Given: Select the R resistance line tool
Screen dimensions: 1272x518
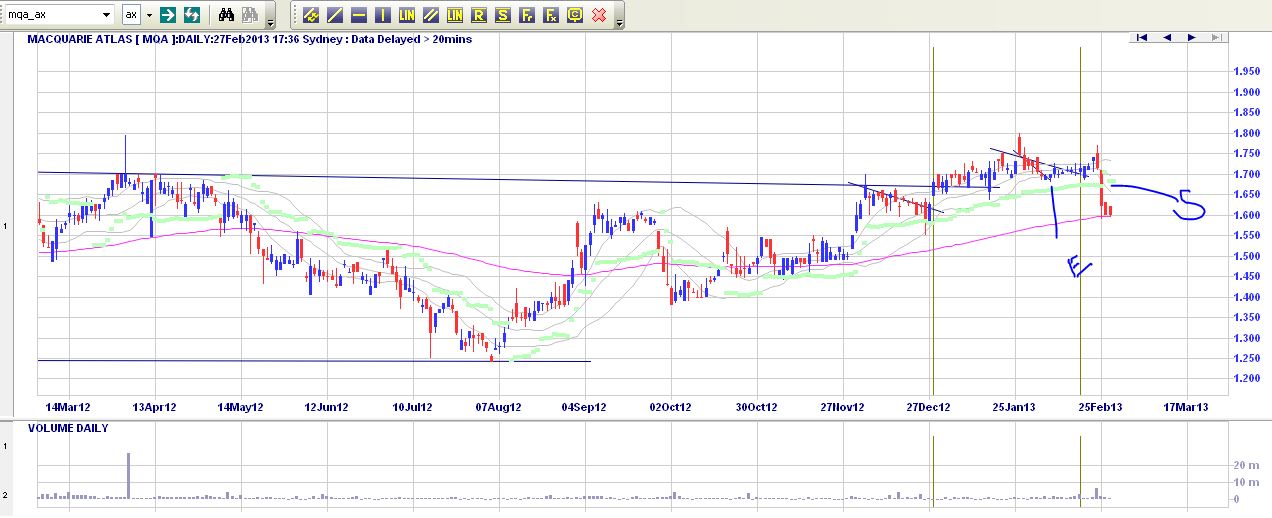Looking at the screenshot, I should click(478, 15).
